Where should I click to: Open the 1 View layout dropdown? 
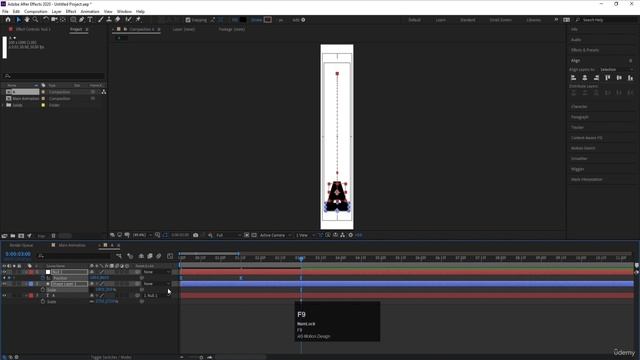click(304, 235)
